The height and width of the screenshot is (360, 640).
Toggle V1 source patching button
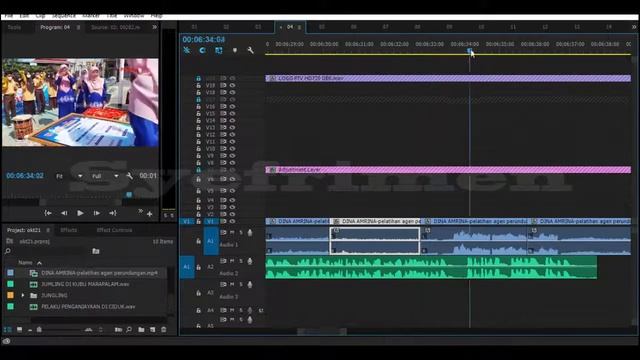click(x=187, y=221)
